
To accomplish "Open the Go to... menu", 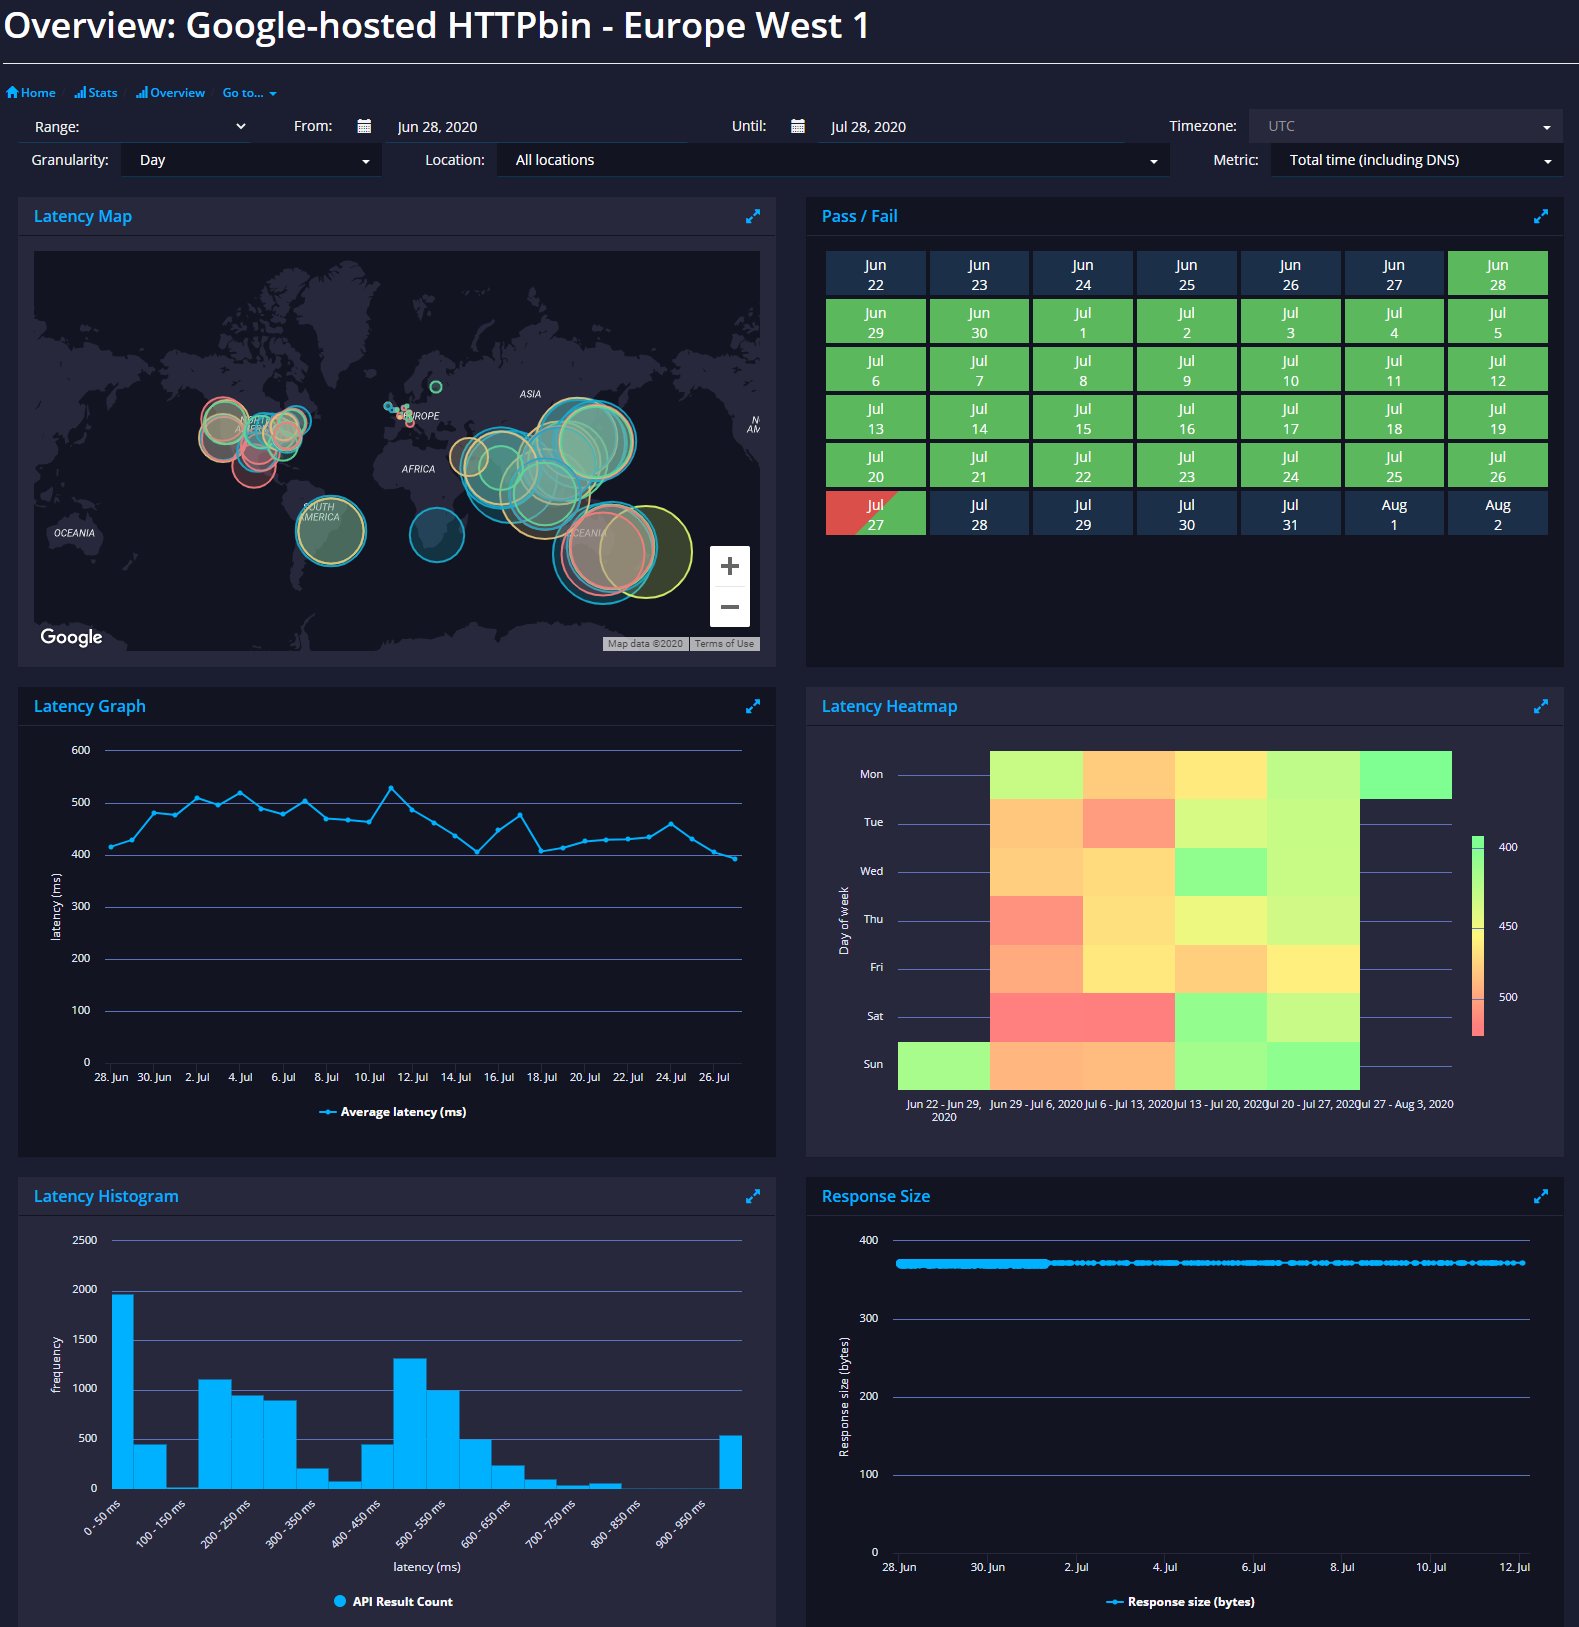I will 249,93.
